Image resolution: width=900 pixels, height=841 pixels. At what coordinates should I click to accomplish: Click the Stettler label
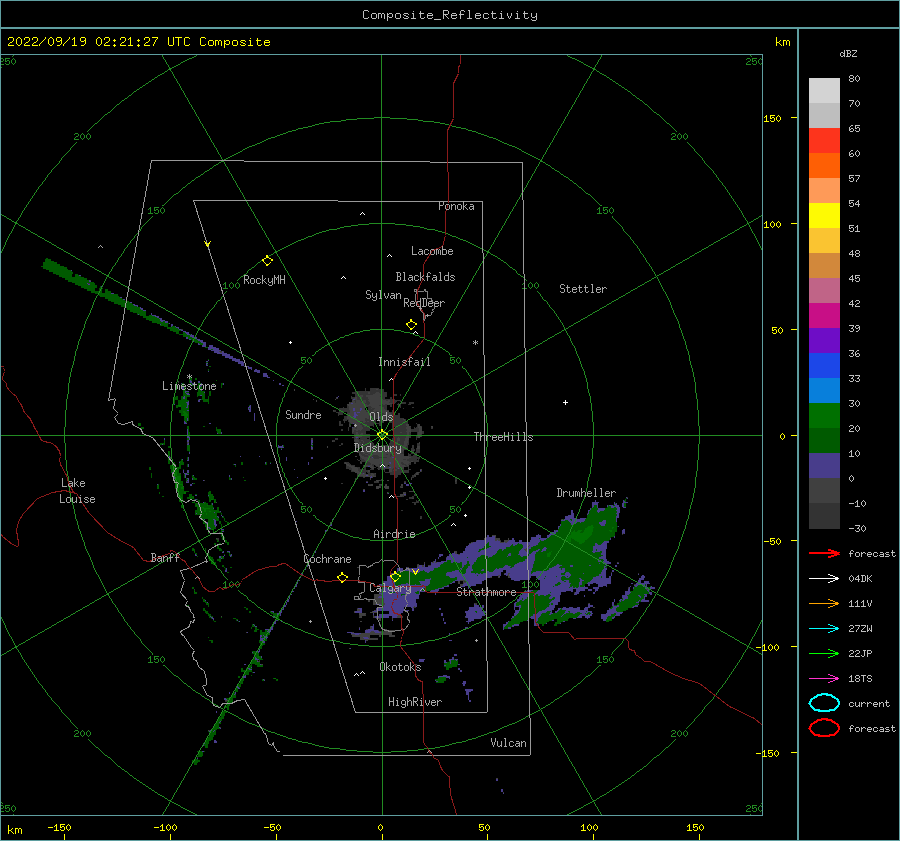point(583,289)
